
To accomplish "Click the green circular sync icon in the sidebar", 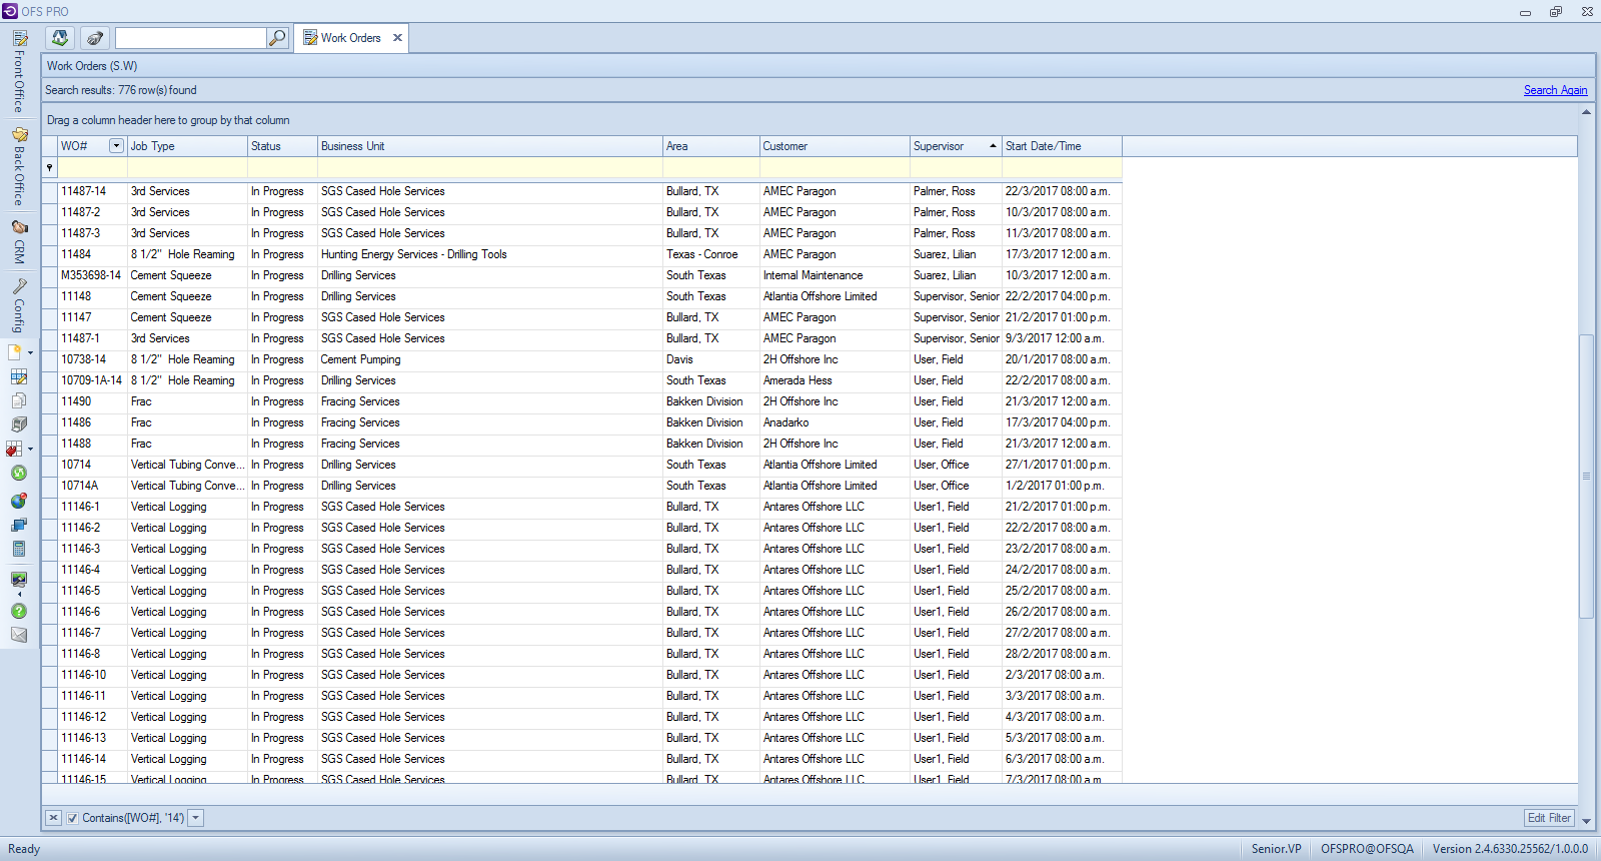I will coord(19,473).
